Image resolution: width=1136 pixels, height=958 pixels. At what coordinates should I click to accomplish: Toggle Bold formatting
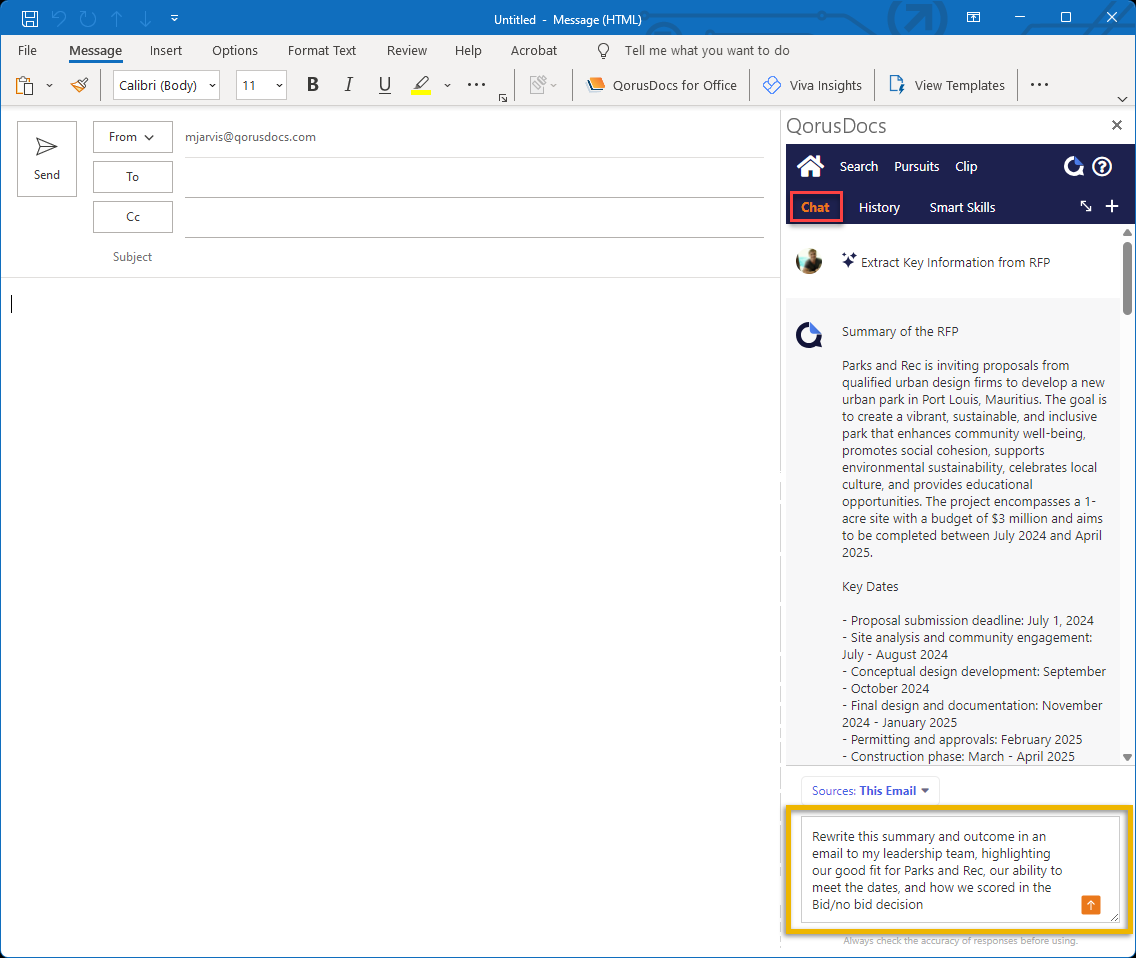[313, 85]
